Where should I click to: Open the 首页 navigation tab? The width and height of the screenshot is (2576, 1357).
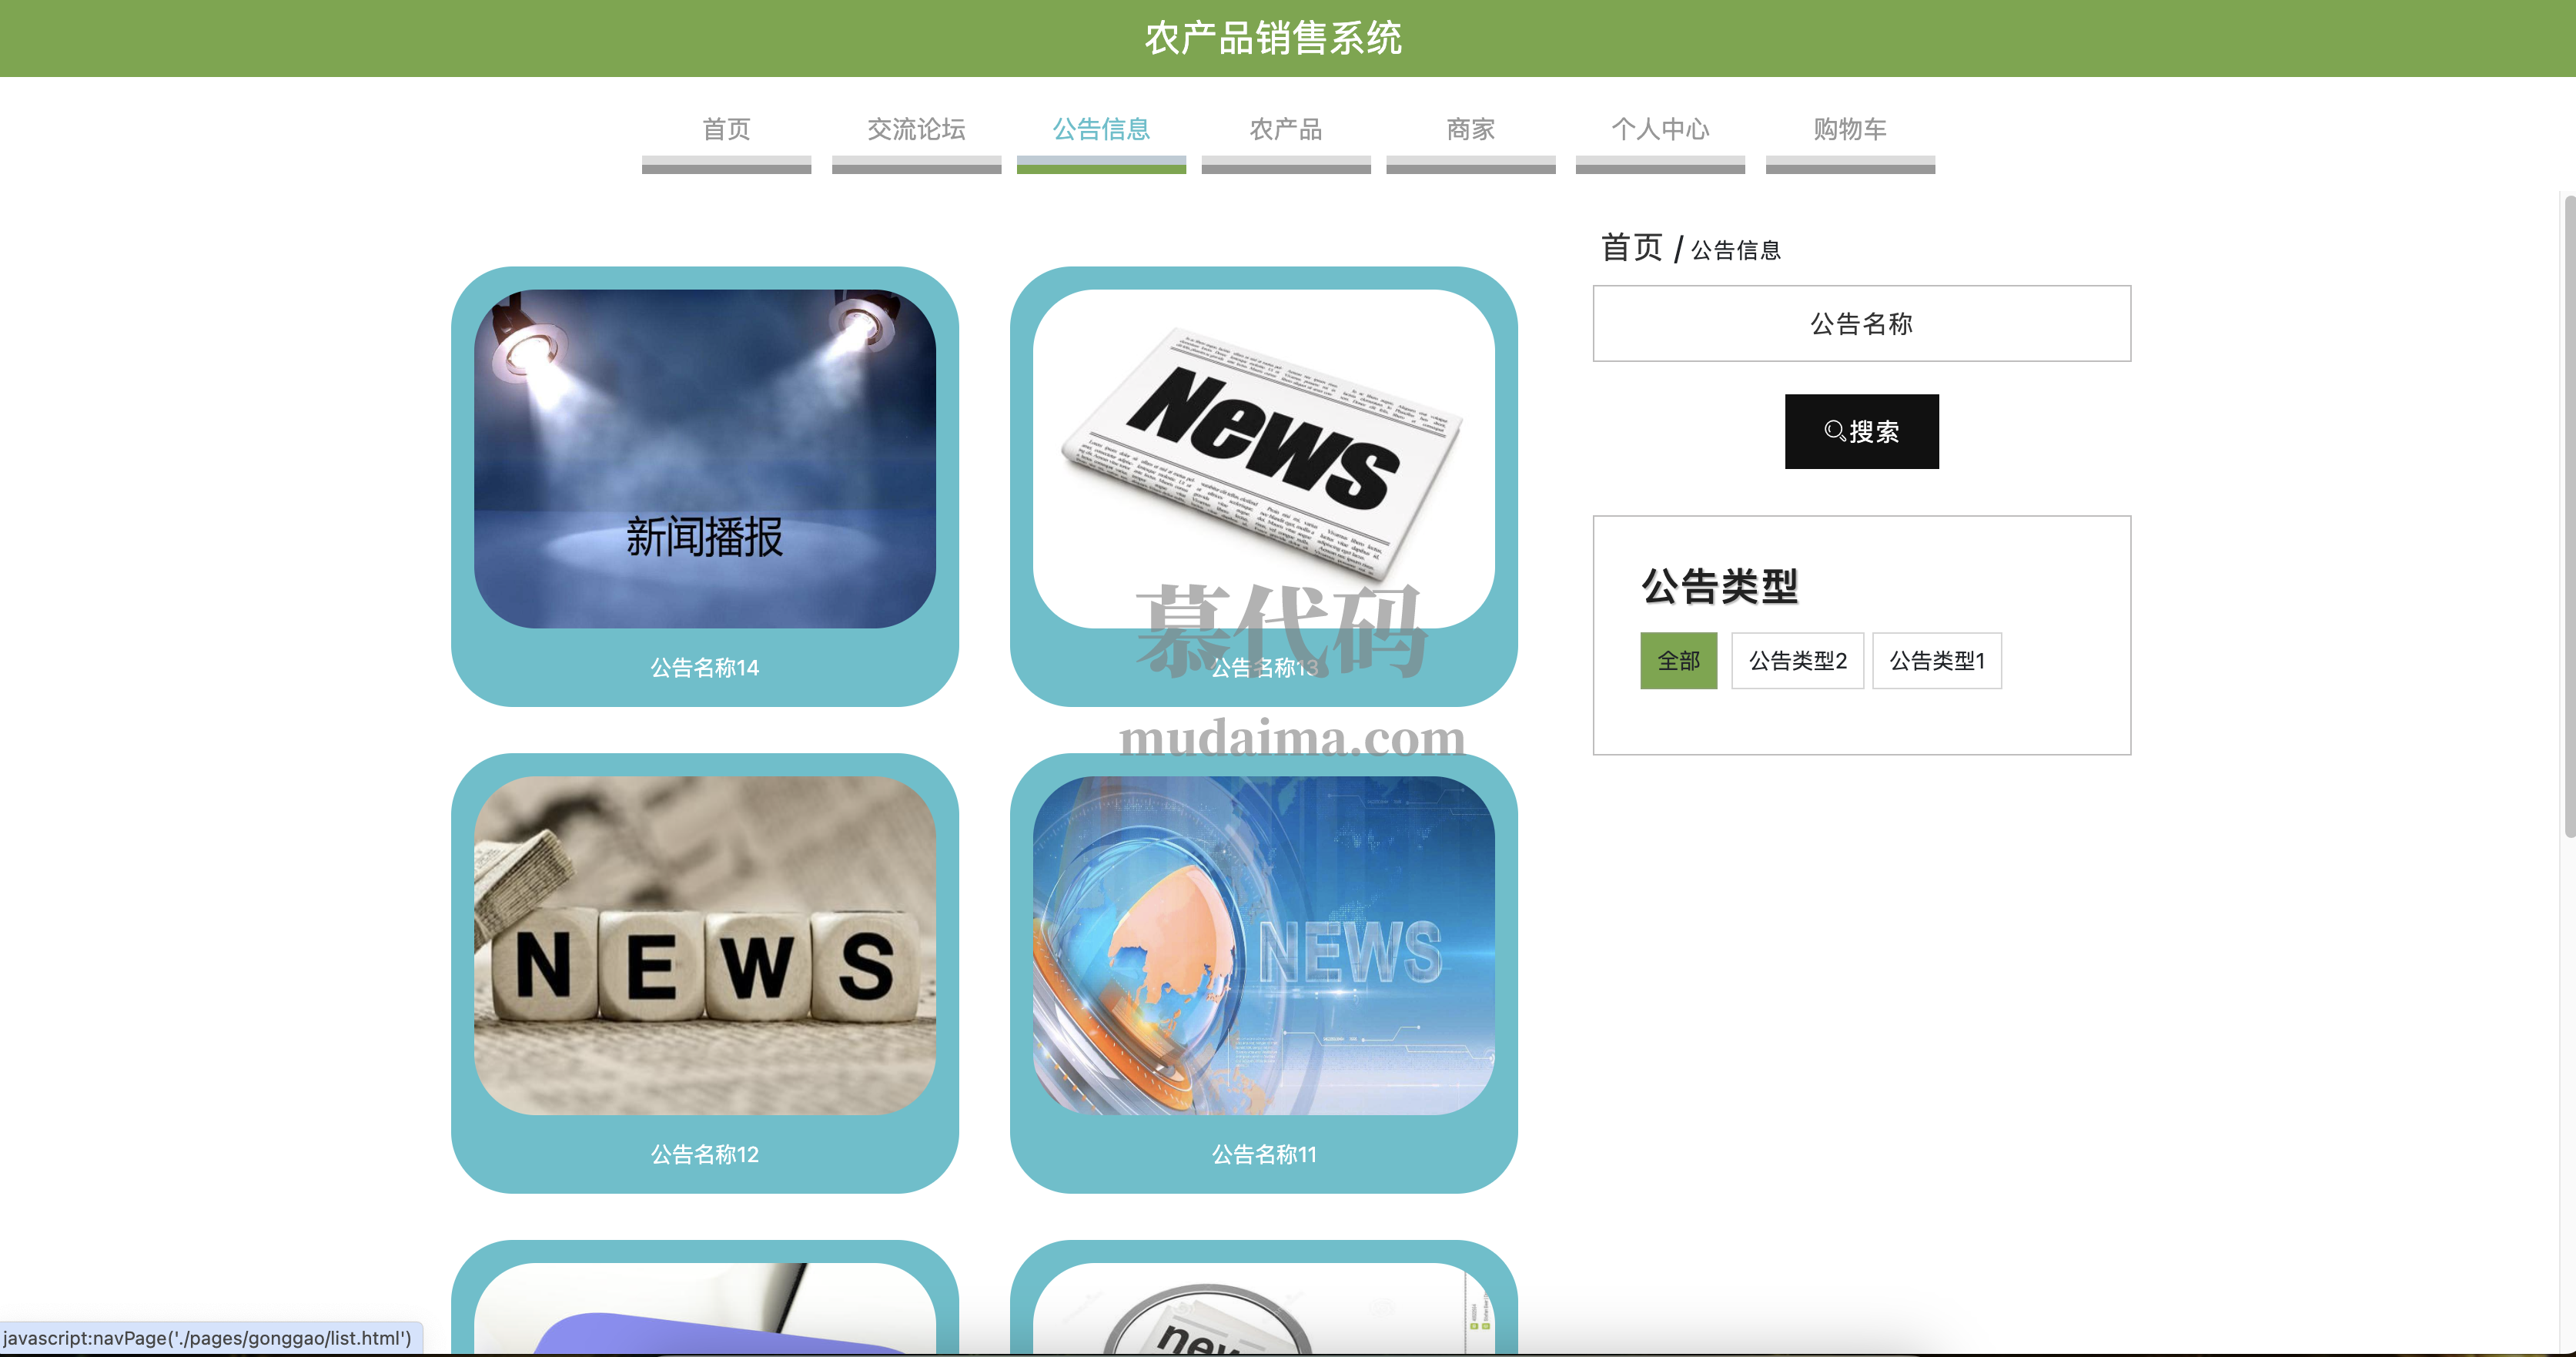tap(726, 129)
